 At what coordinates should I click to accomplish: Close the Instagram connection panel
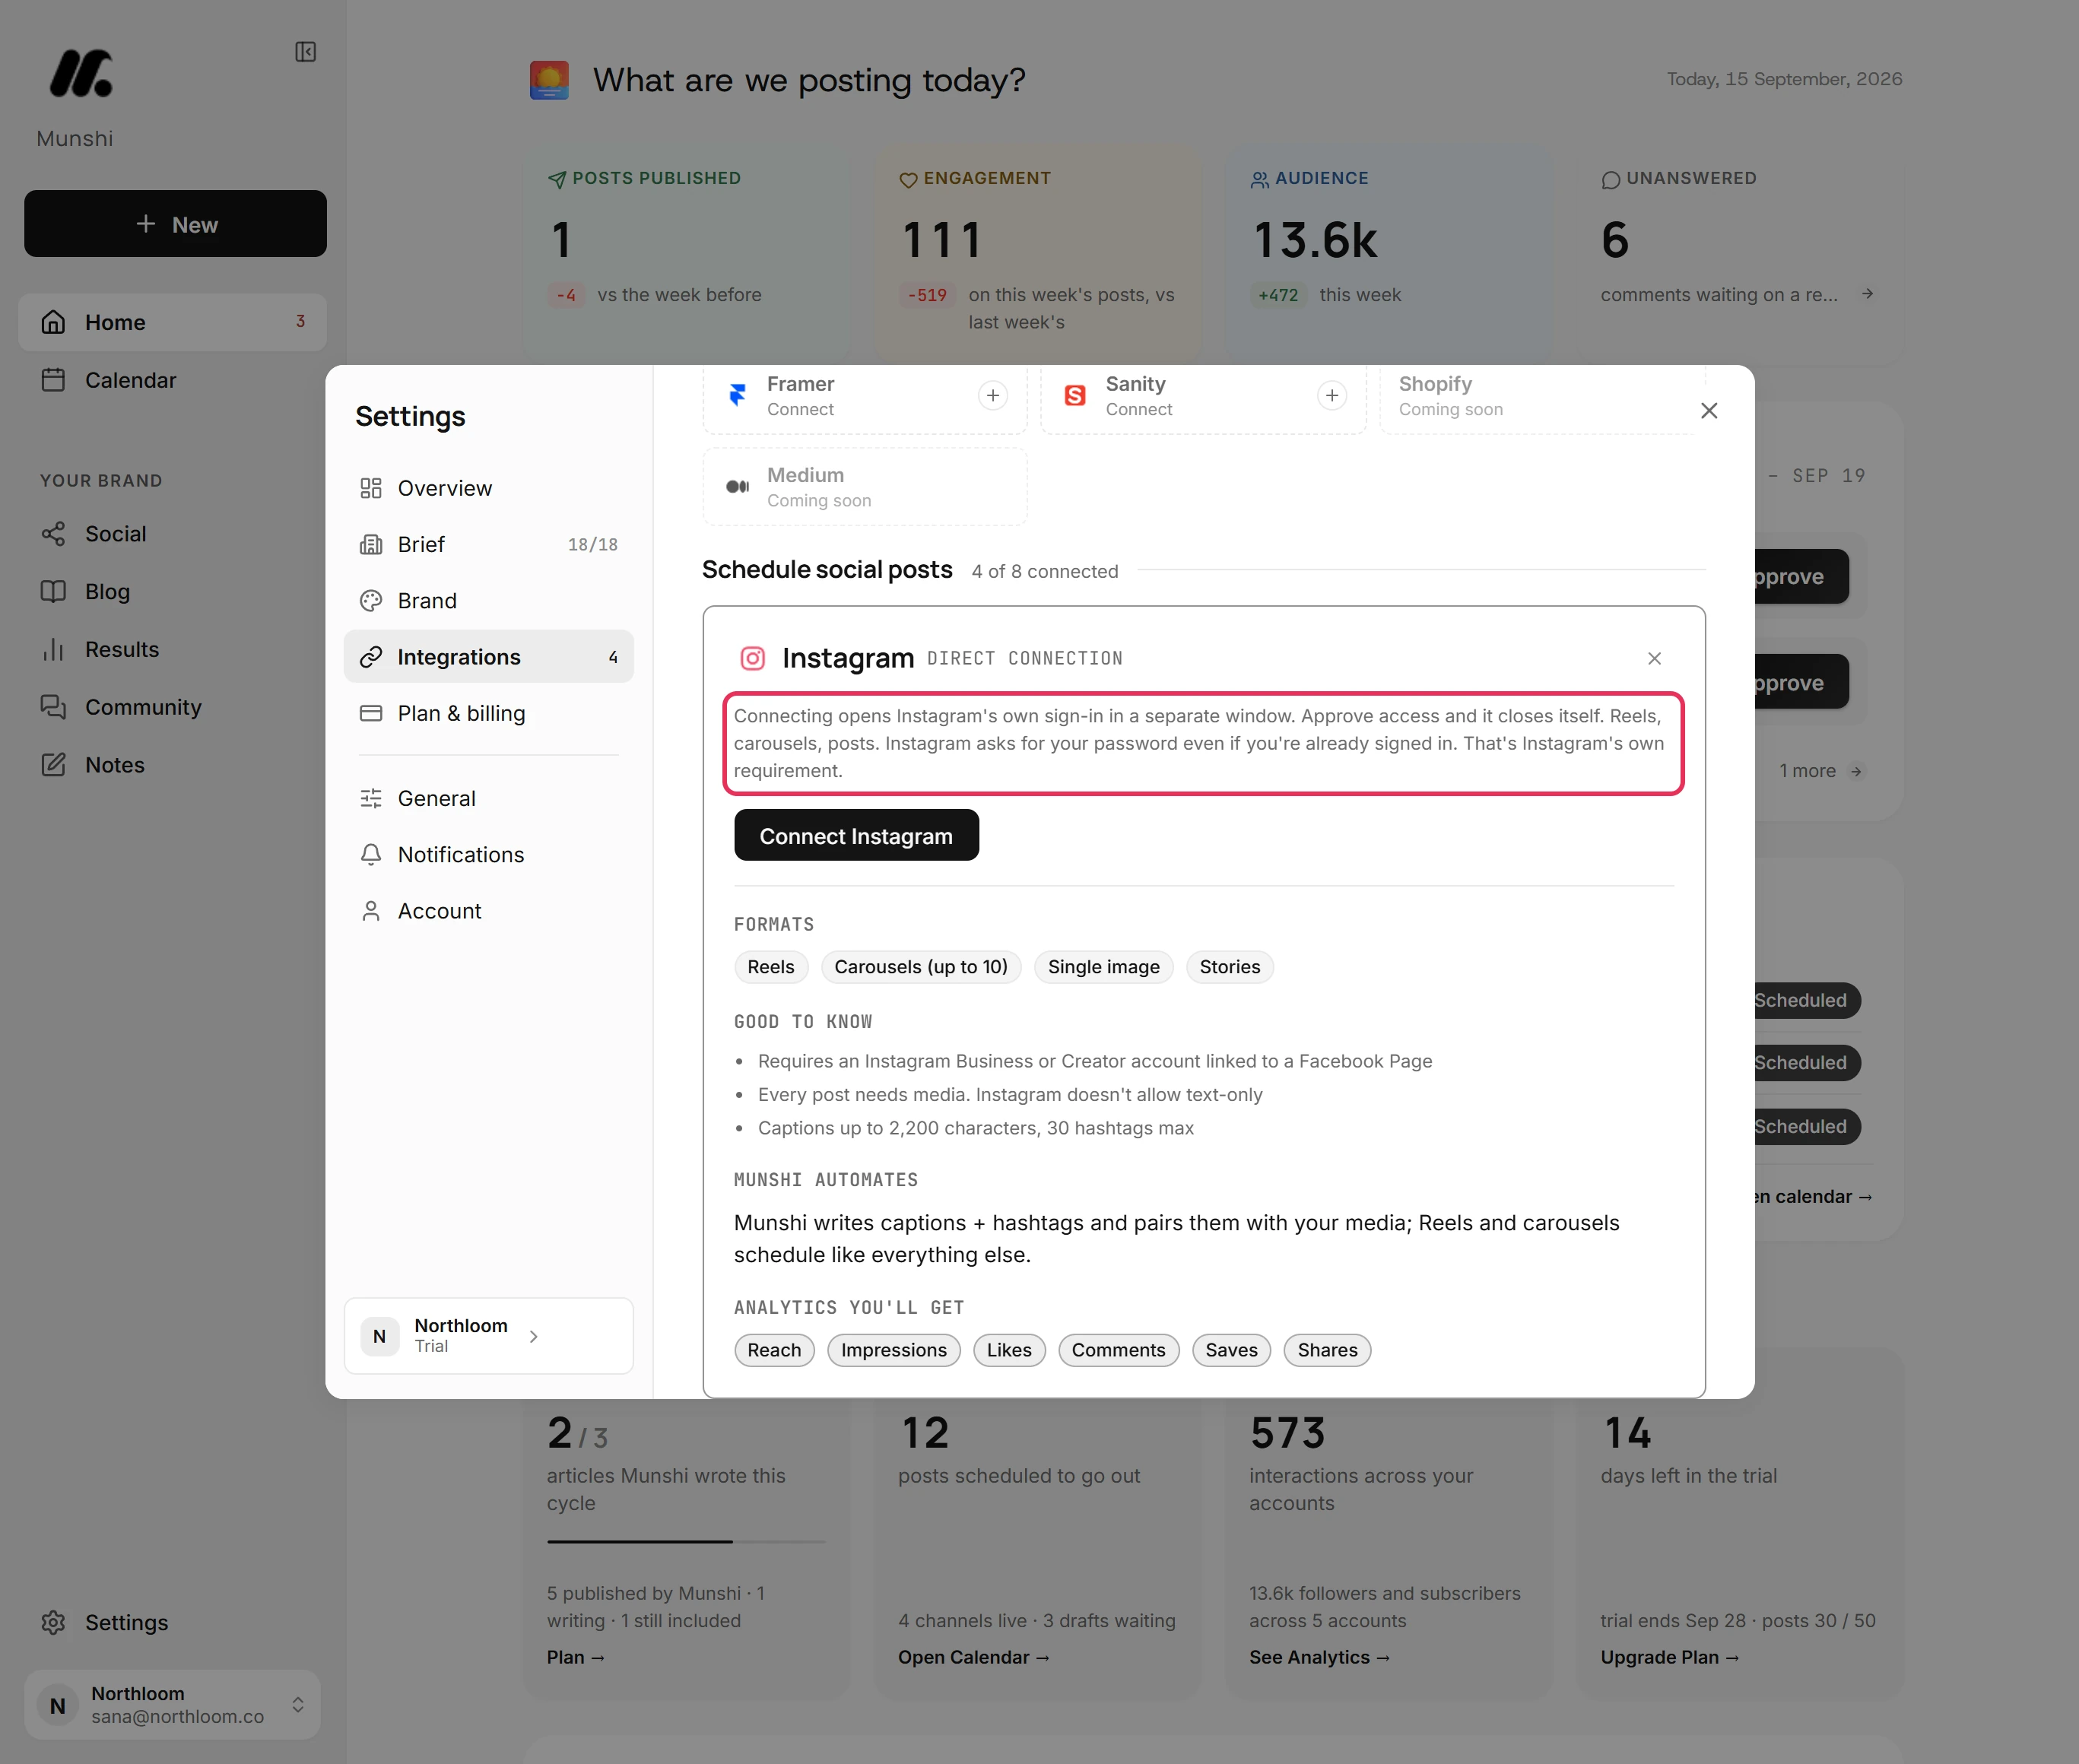(x=1654, y=658)
